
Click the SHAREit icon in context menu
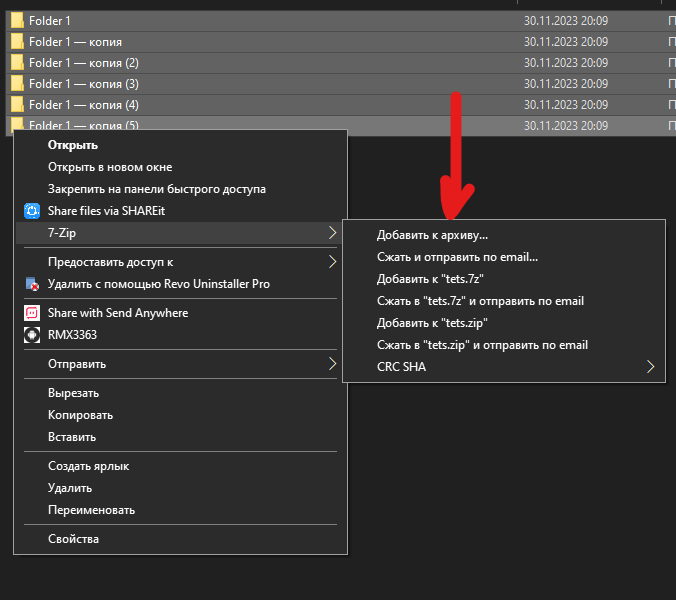(32, 211)
